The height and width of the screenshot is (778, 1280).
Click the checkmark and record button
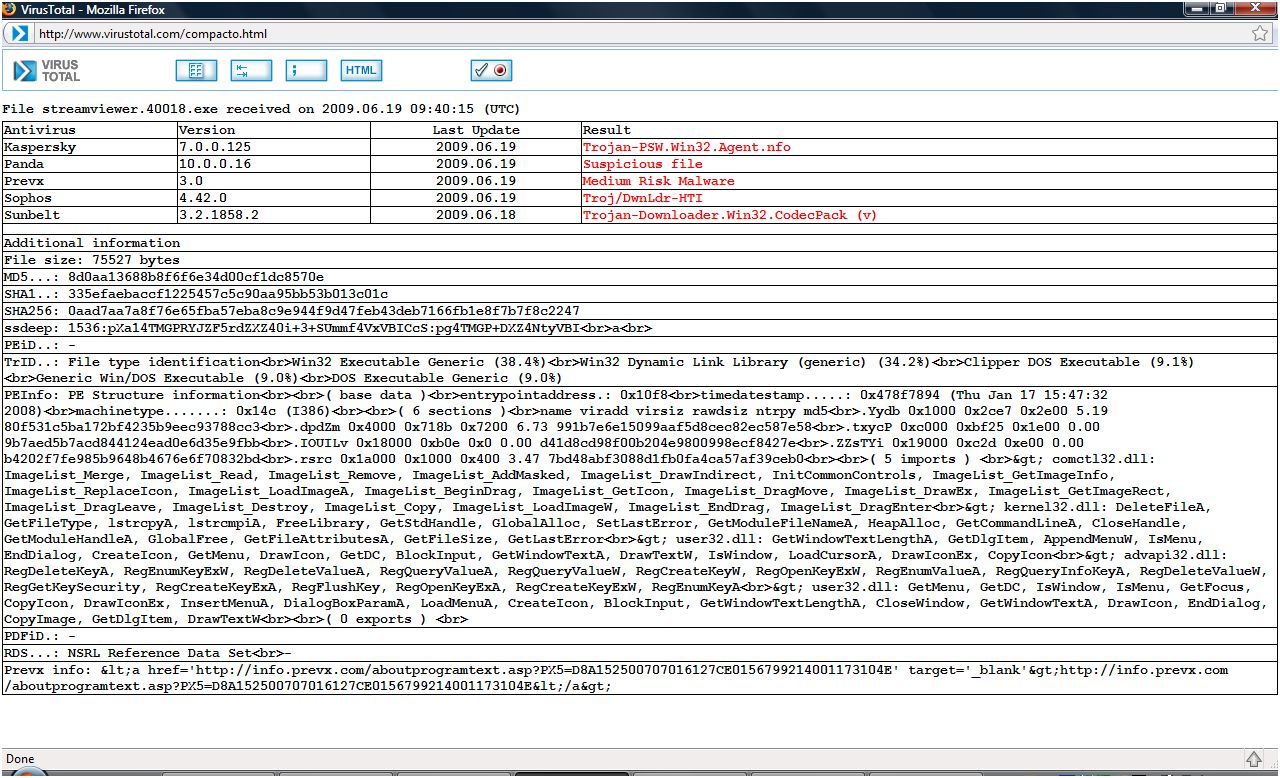tap(491, 70)
